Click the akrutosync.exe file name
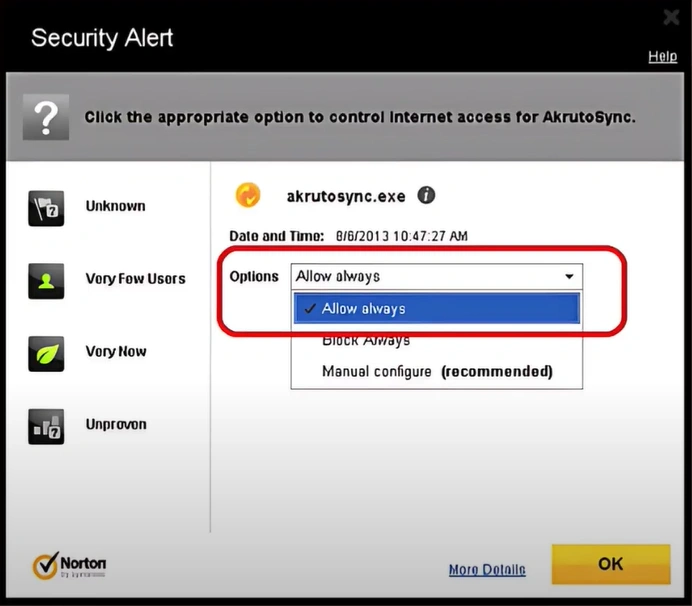The image size is (692, 606). [x=346, y=196]
